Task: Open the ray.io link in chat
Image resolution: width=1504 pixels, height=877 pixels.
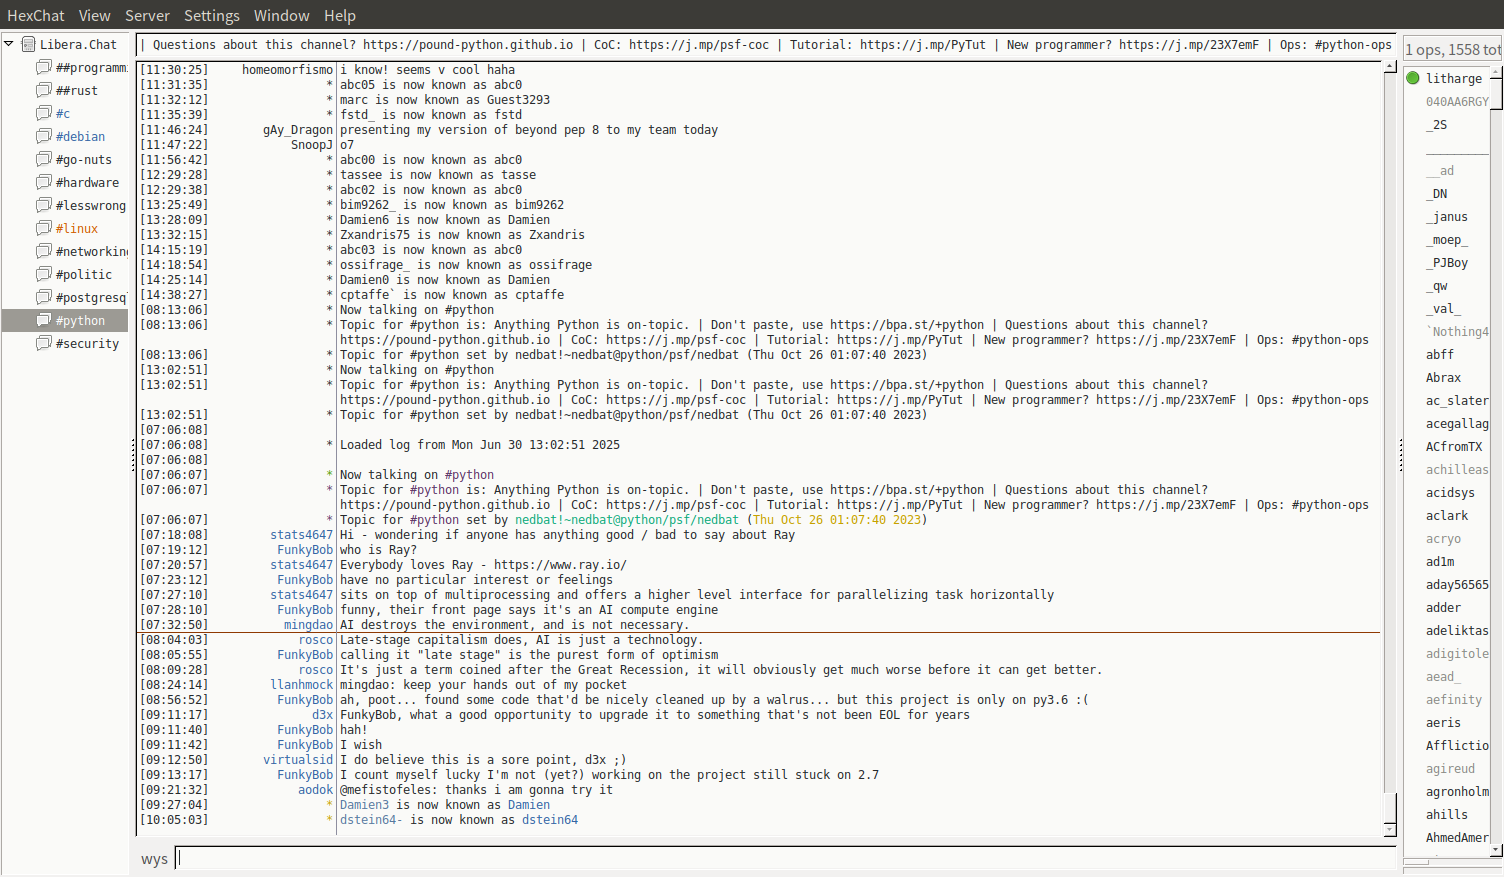Action: 560,565
